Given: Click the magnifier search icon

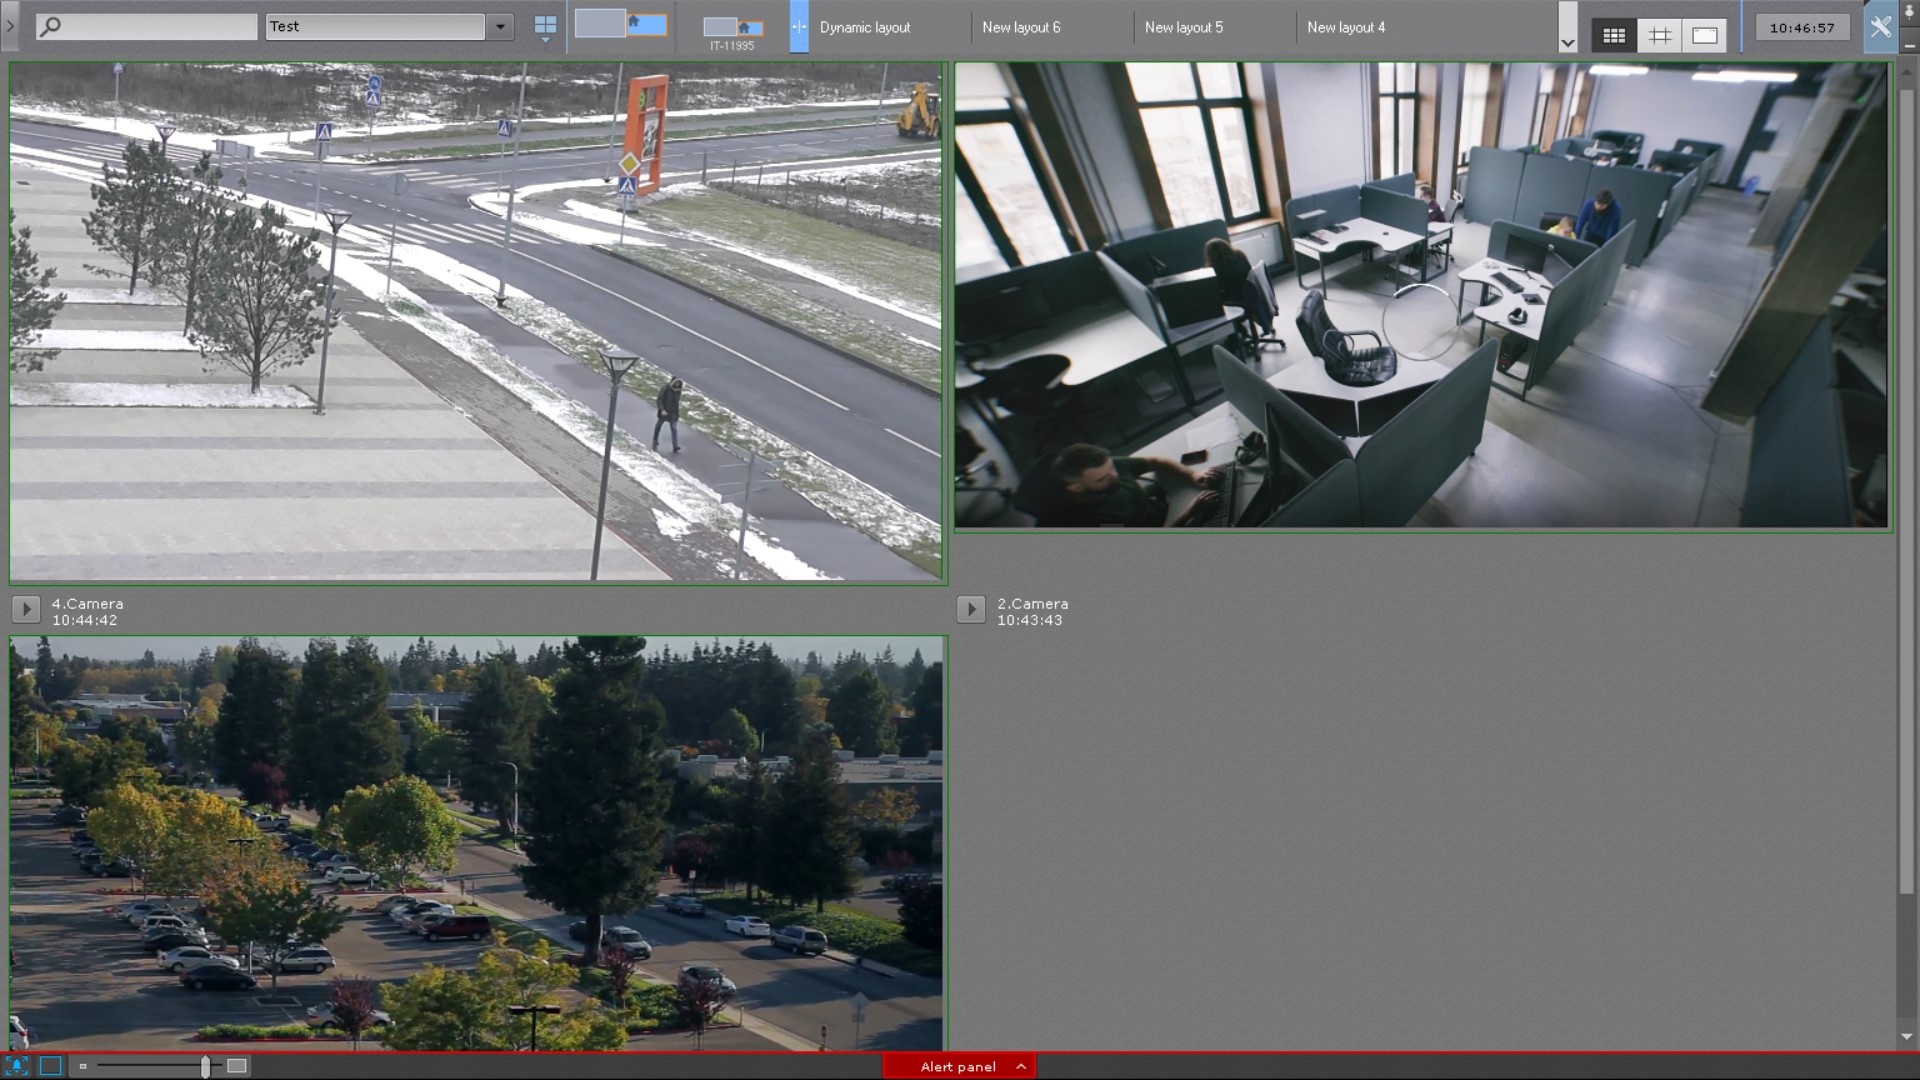Looking at the screenshot, I should pyautogui.click(x=50, y=27).
